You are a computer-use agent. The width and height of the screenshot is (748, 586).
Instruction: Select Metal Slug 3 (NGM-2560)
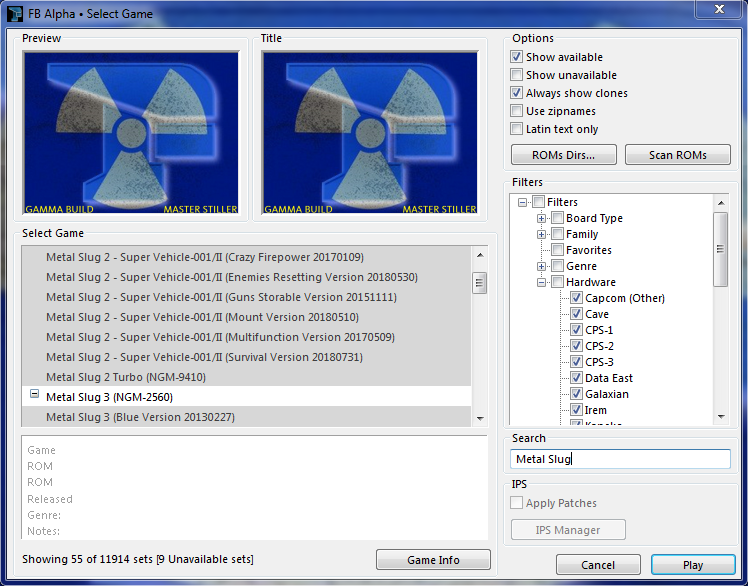click(246, 397)
